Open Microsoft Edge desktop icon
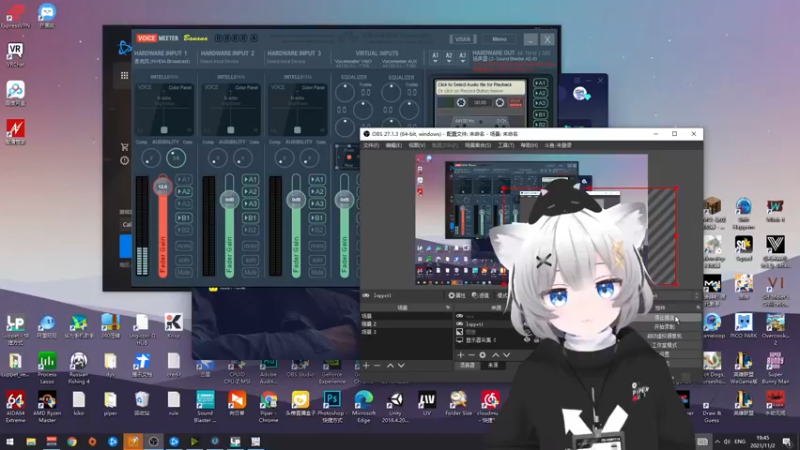The width and height of the screenshot is (800, 450). coord(364,407)
